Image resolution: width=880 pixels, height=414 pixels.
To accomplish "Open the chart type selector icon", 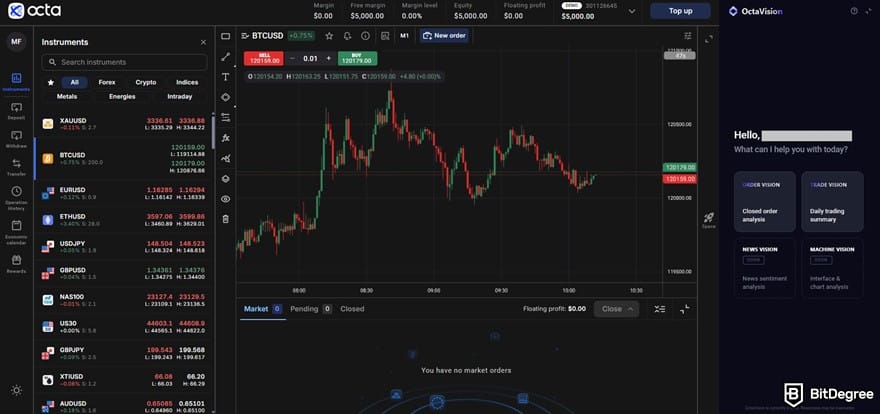I will pos(385,36).
